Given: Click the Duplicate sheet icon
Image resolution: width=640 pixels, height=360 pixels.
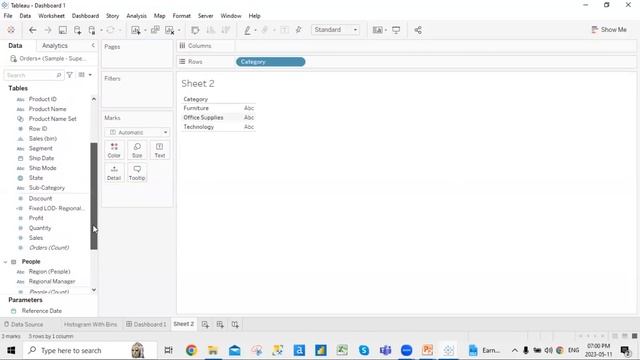Looking at the screenshot, I should click(155, 30).
